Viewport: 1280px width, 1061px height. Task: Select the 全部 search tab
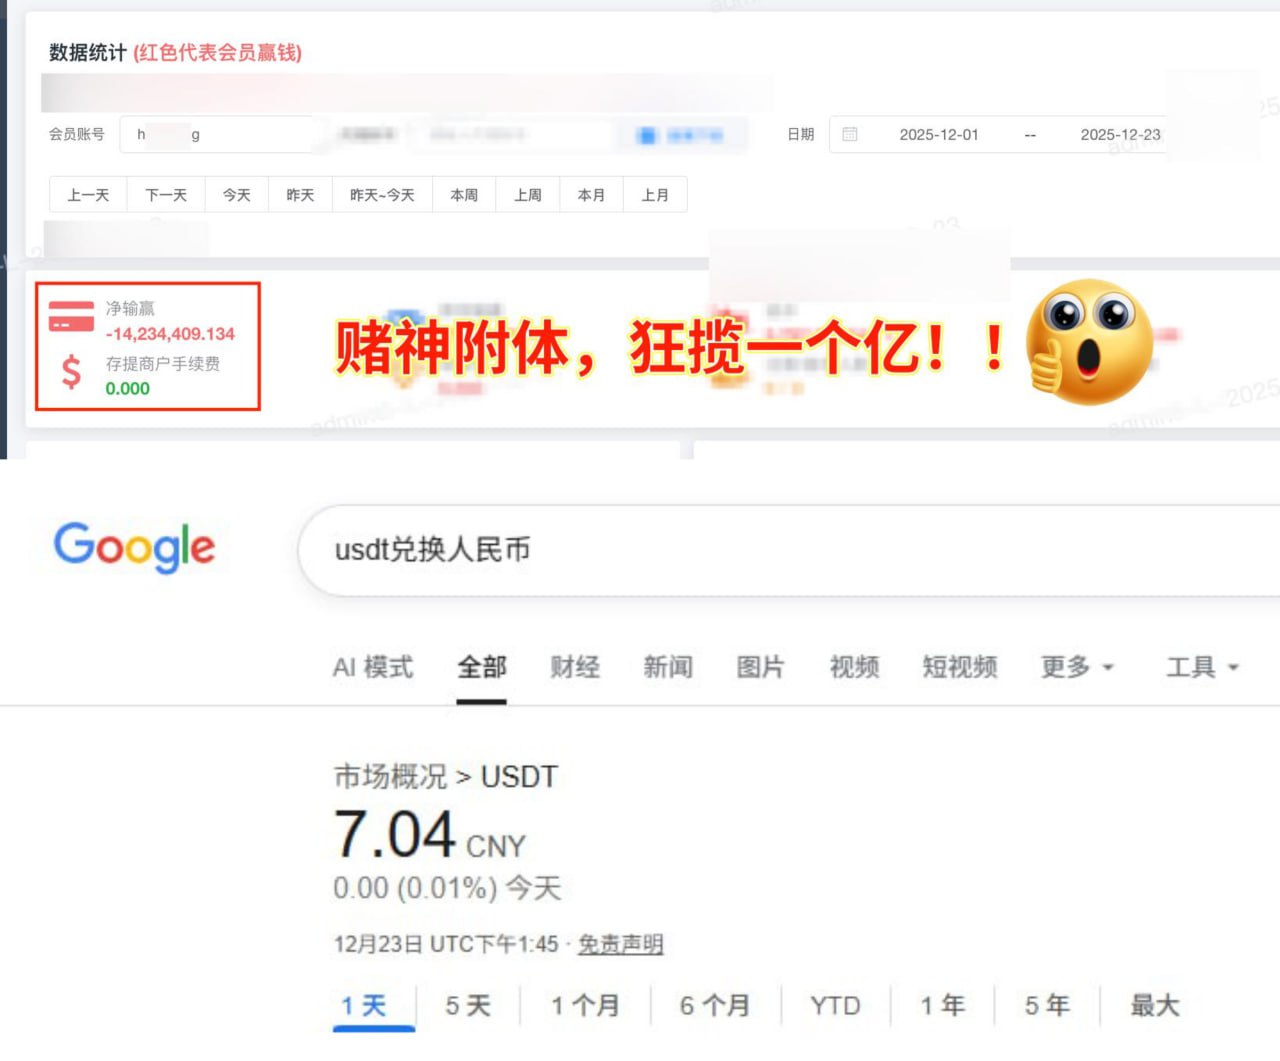click(482, 667)
